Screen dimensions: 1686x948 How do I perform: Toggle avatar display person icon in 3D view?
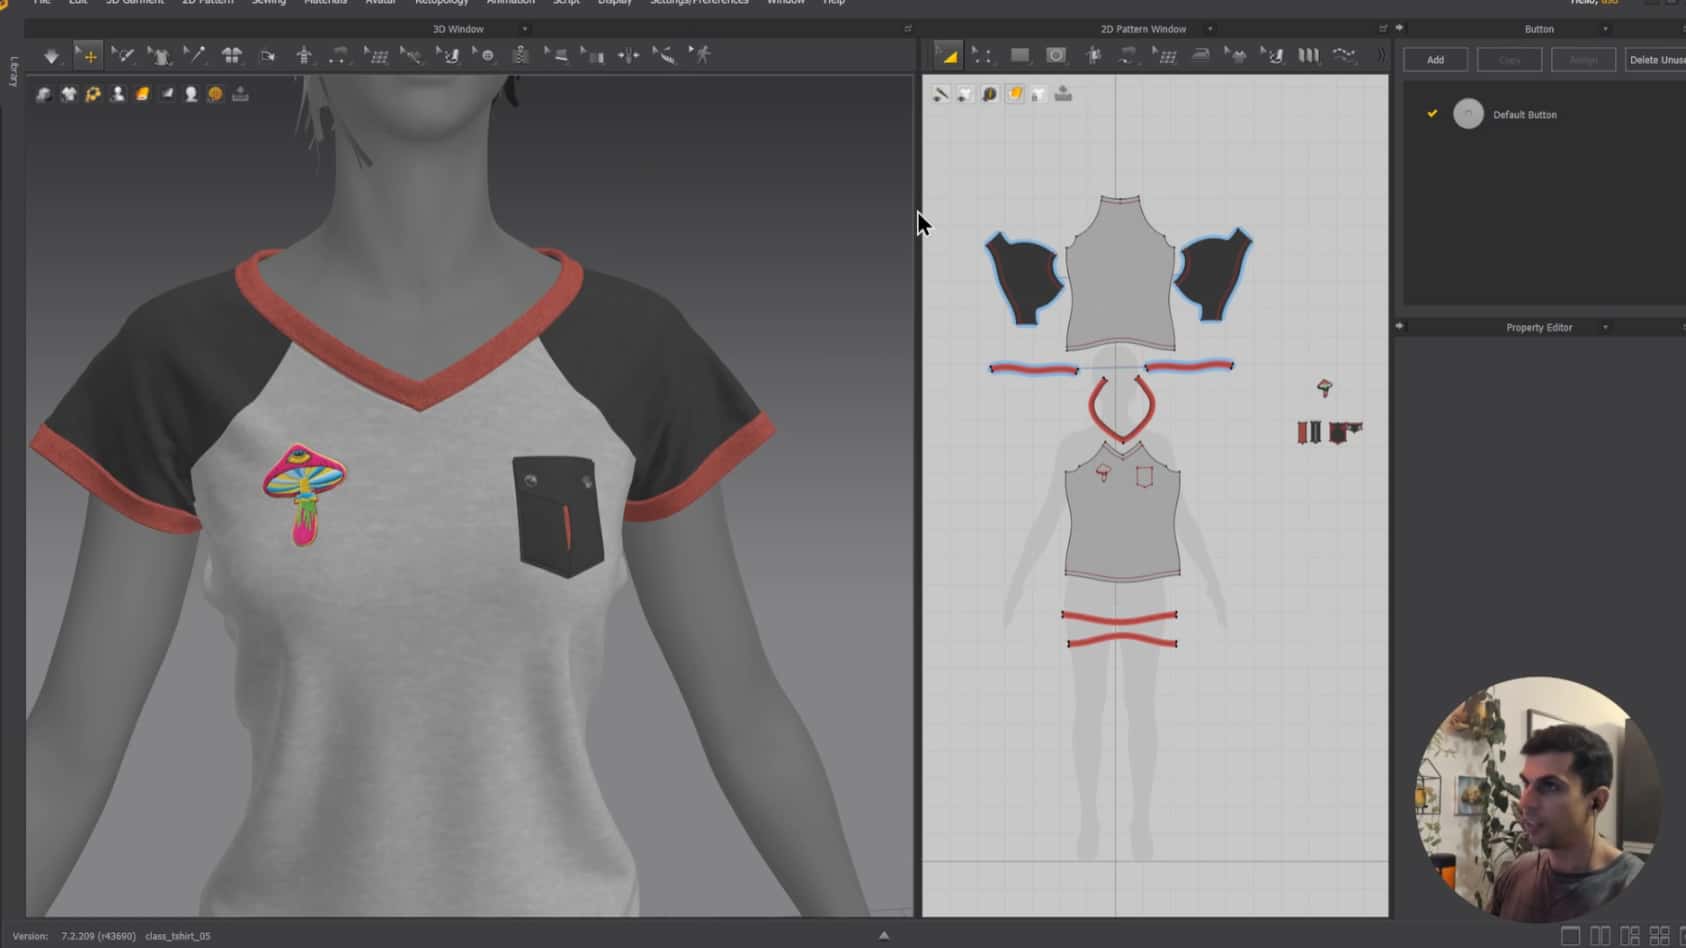(x=117, y=94)
